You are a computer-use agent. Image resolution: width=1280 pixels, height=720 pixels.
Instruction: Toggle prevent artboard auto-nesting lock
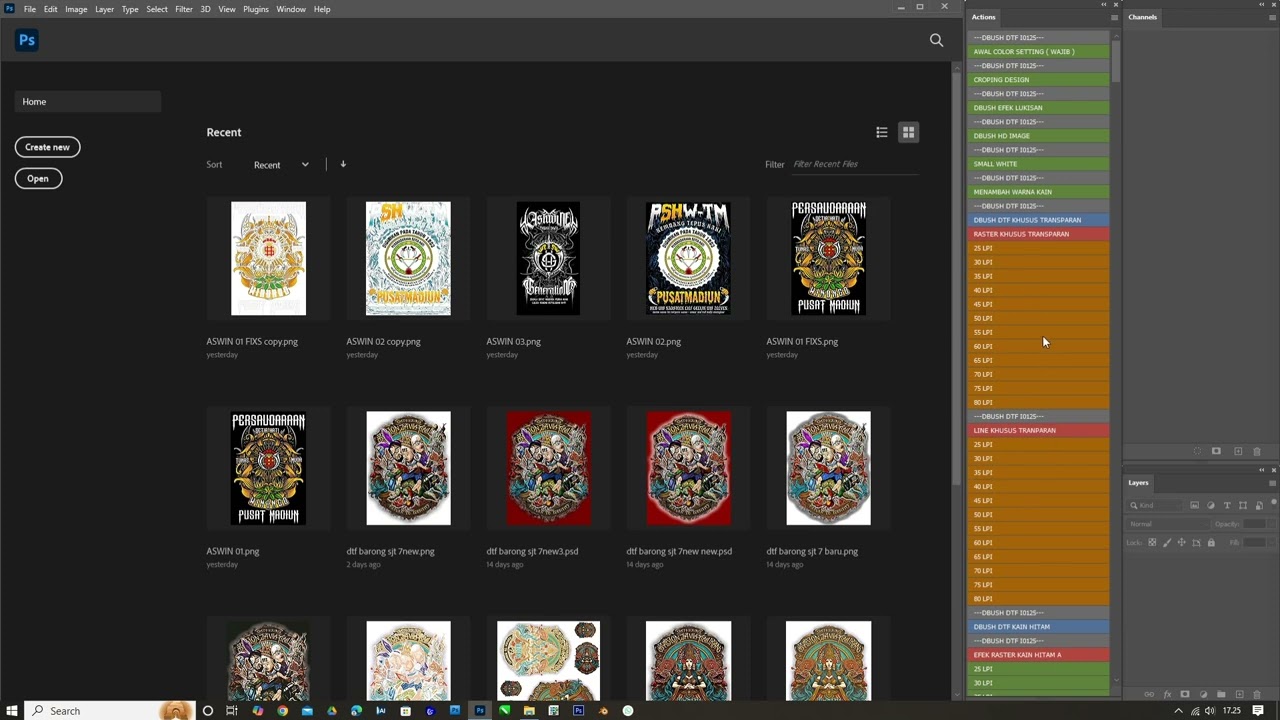coord(1196,542)
